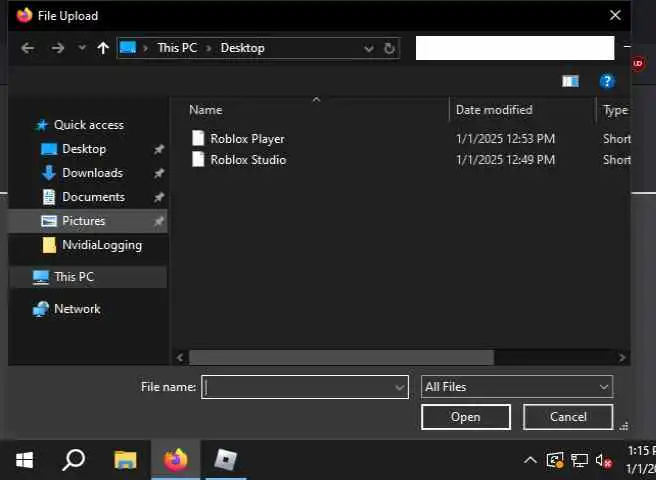656x480 pixels.
Task: Select 'Desktop' in the address breadcrumb
Action: click(242, 48)
